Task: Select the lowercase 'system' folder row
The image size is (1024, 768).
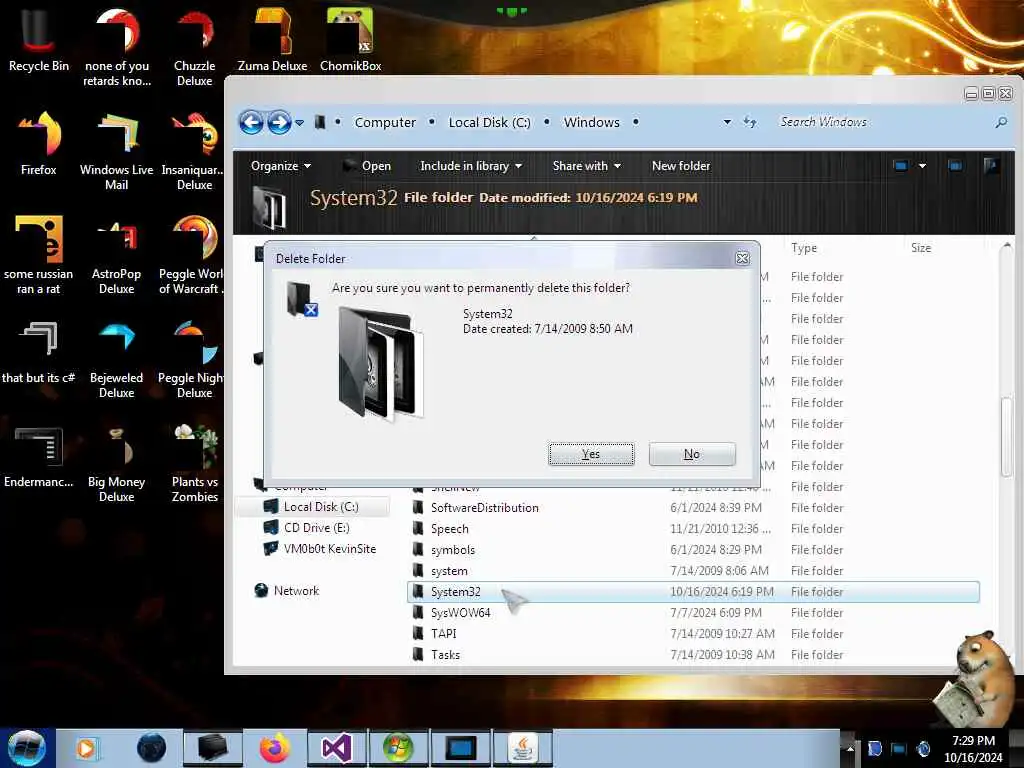Action: [x=692, y=571]
